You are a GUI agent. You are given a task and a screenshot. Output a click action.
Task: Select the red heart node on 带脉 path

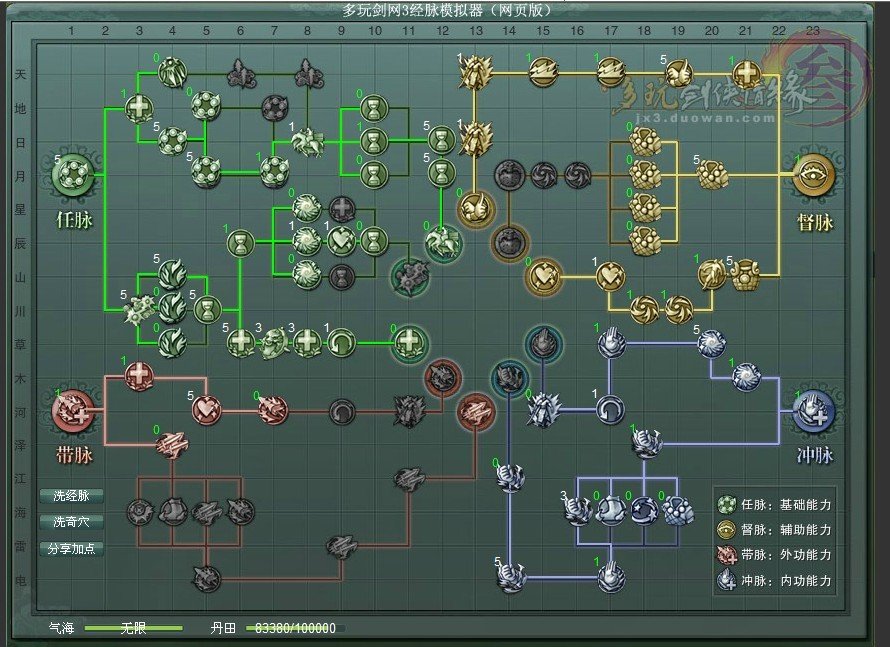tap(206, 409)
